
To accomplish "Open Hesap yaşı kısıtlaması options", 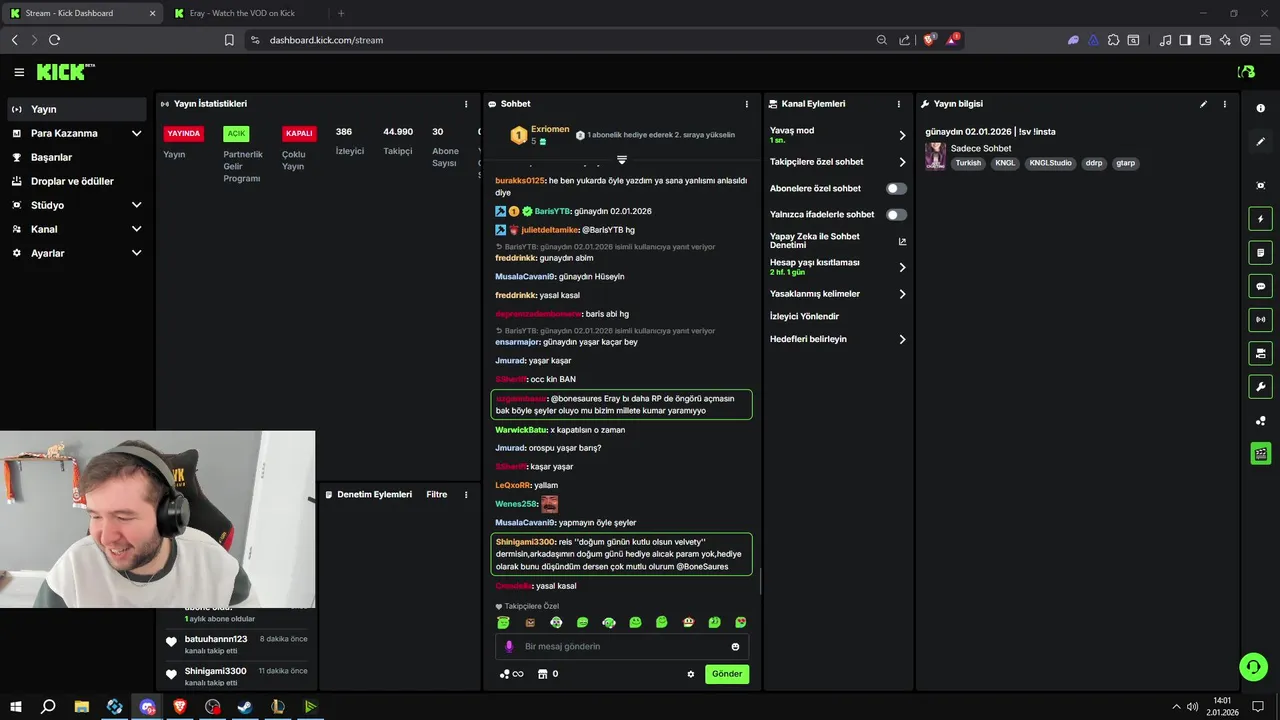I will click(x=838, y=267).
